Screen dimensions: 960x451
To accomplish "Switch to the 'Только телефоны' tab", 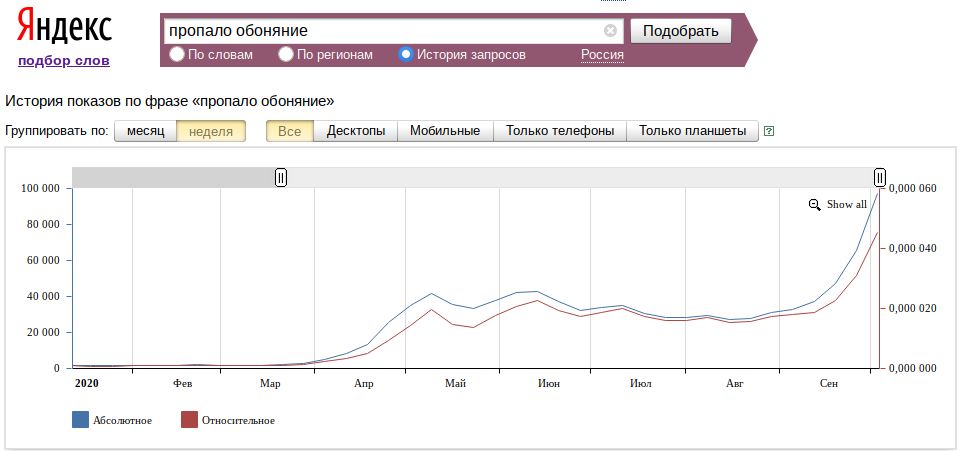I will click(x=560, y=131).
